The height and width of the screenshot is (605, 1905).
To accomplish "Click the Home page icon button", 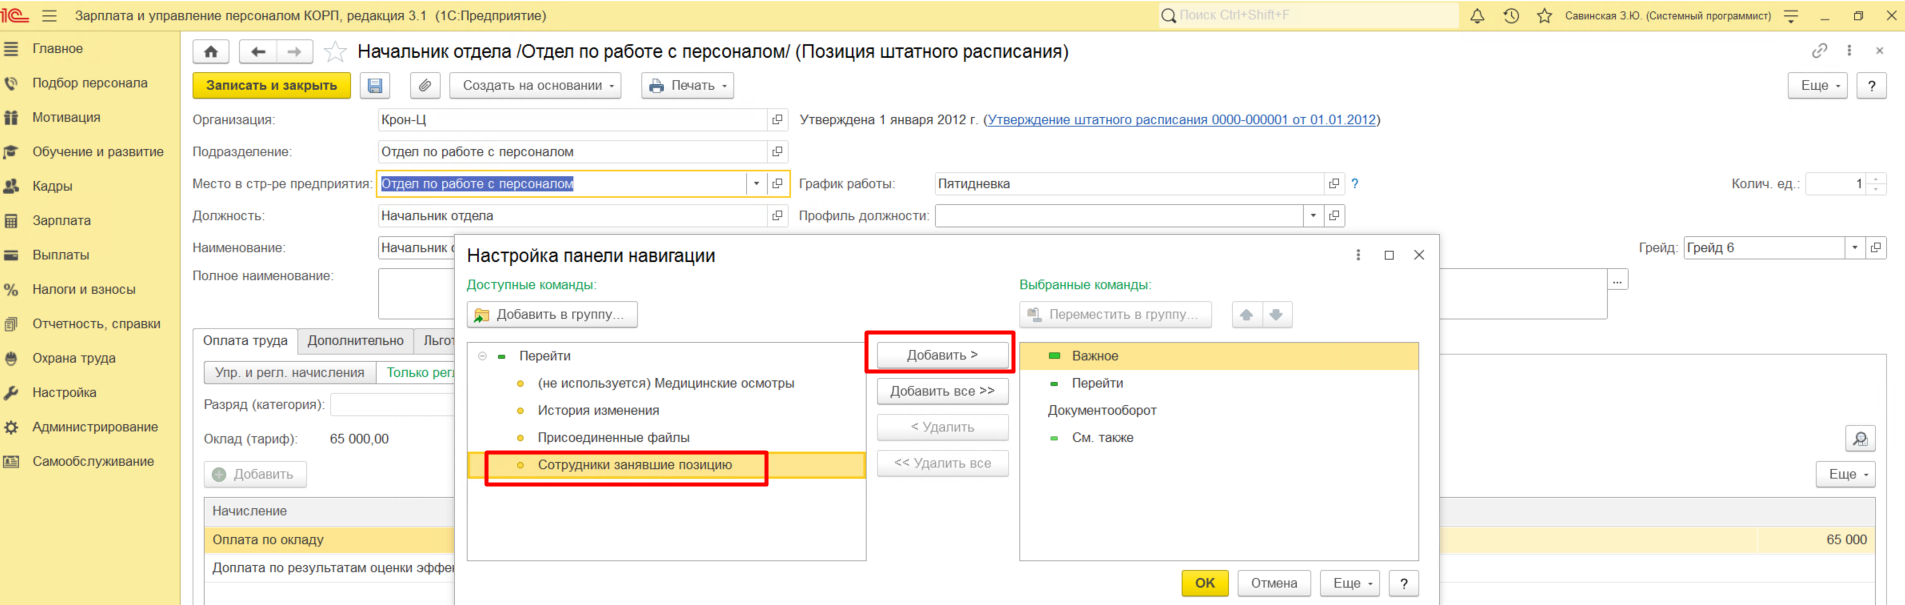I will click(211, 52).
